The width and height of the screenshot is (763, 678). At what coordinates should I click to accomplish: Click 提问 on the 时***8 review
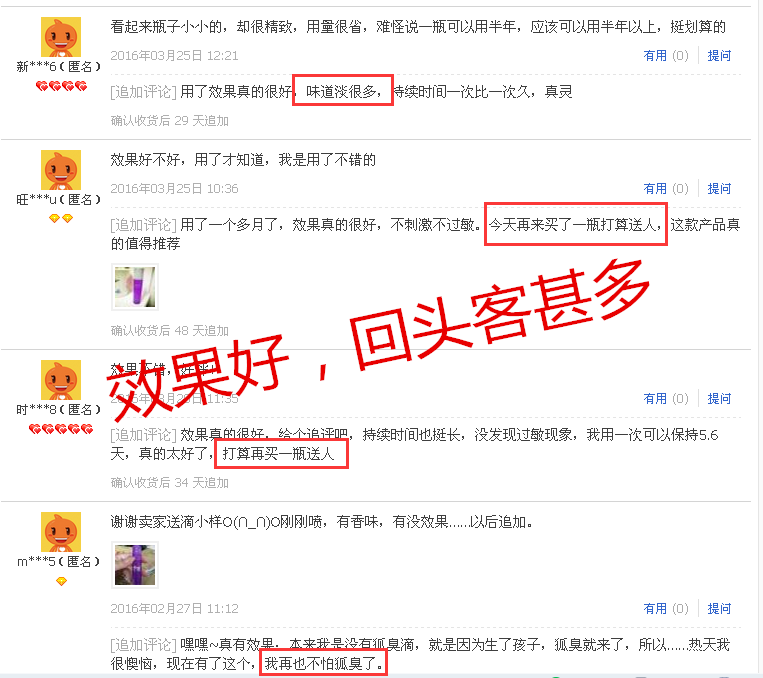pyautogui.click(x=719, y=399)
